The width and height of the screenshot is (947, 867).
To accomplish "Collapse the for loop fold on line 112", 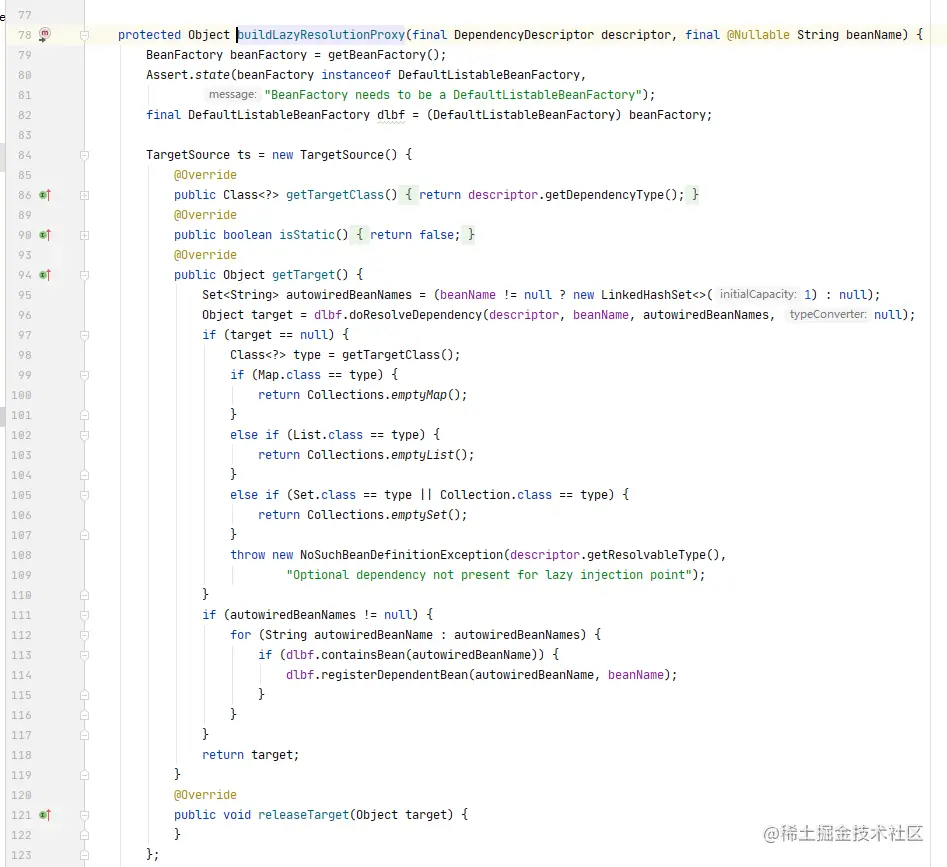I will point(85,635).
